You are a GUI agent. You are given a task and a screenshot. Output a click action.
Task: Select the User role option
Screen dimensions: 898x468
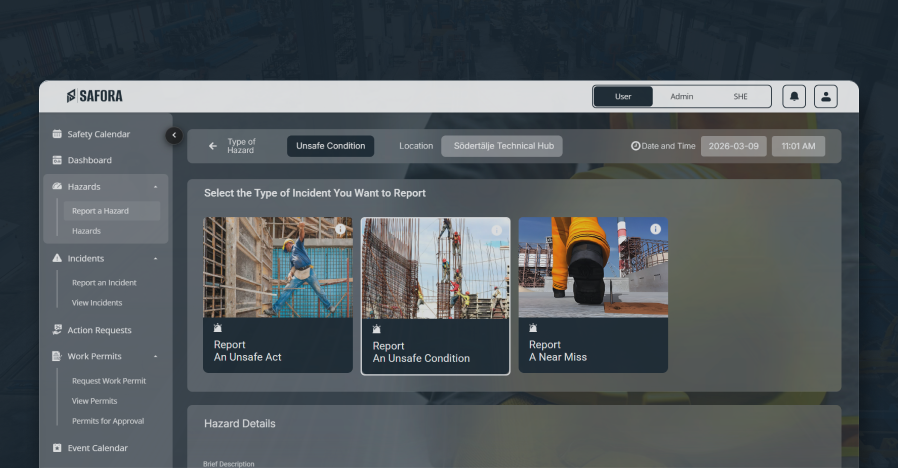pyautogui.click(x=623, y=96)
